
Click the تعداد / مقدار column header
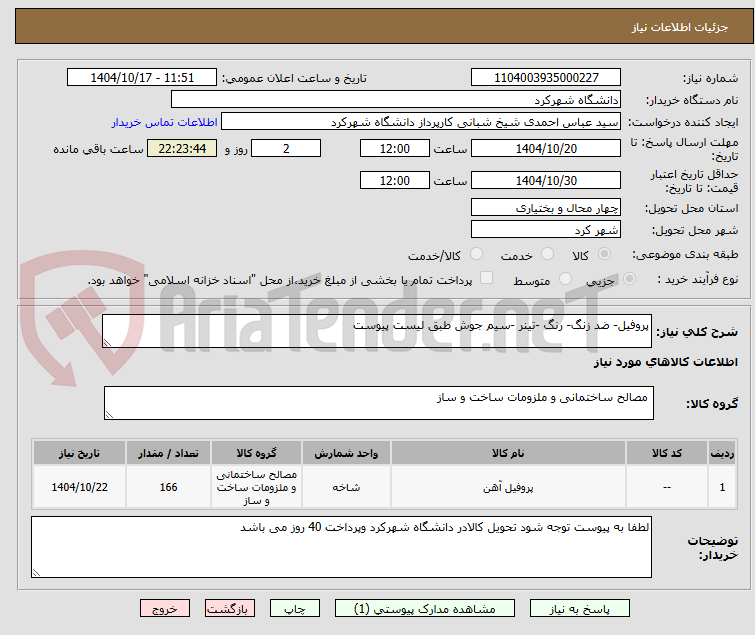pos(168,453)
